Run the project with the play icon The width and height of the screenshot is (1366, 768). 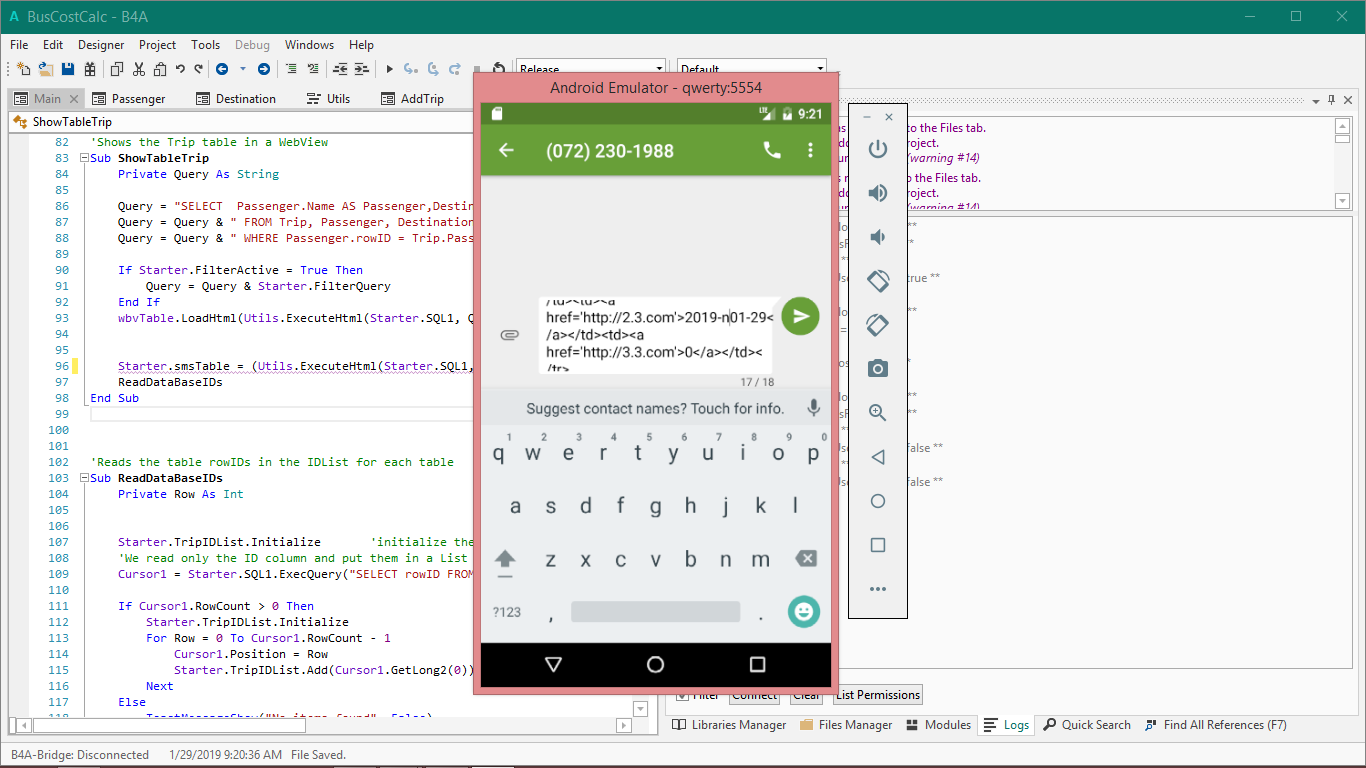tap(389, 69)
